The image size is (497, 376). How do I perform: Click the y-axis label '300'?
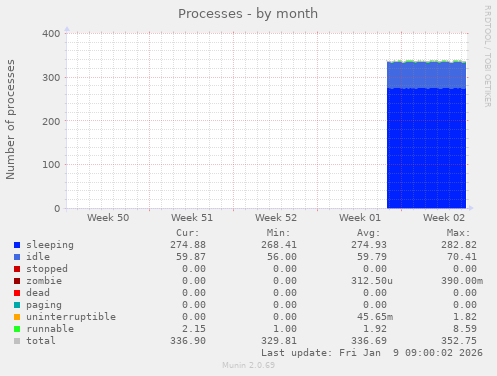[51, 78]
